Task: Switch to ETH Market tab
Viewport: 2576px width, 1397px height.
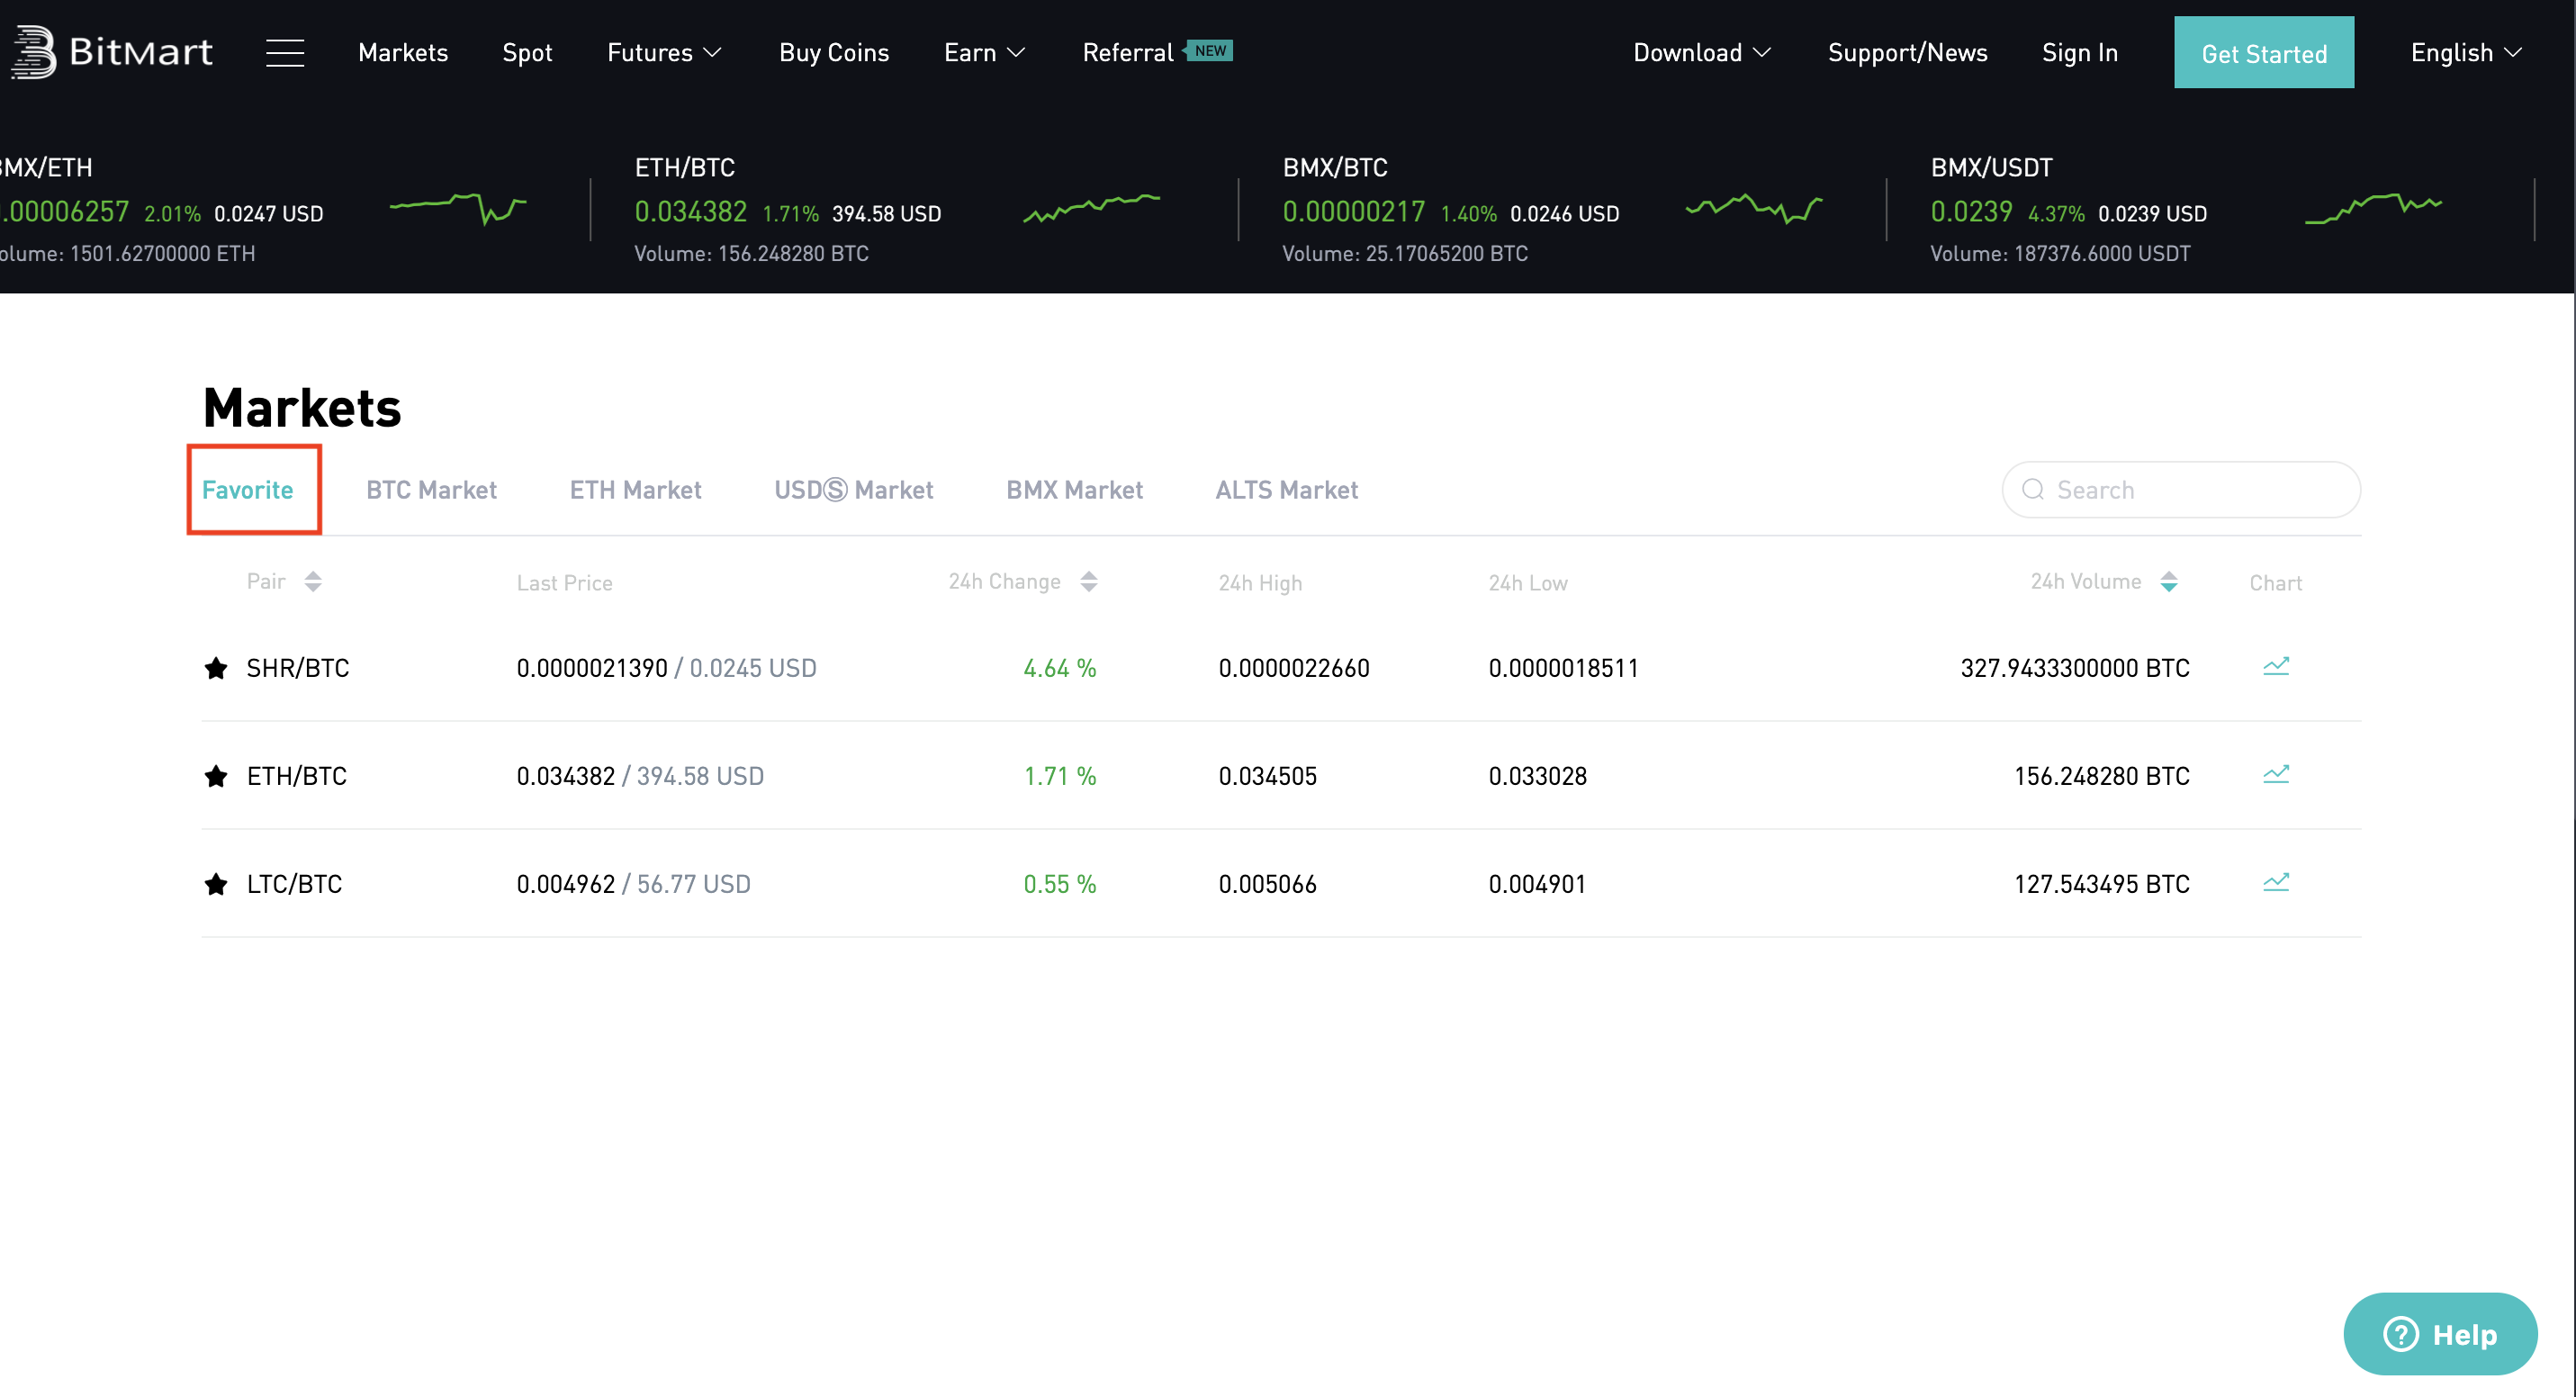Action: (636, 490)
